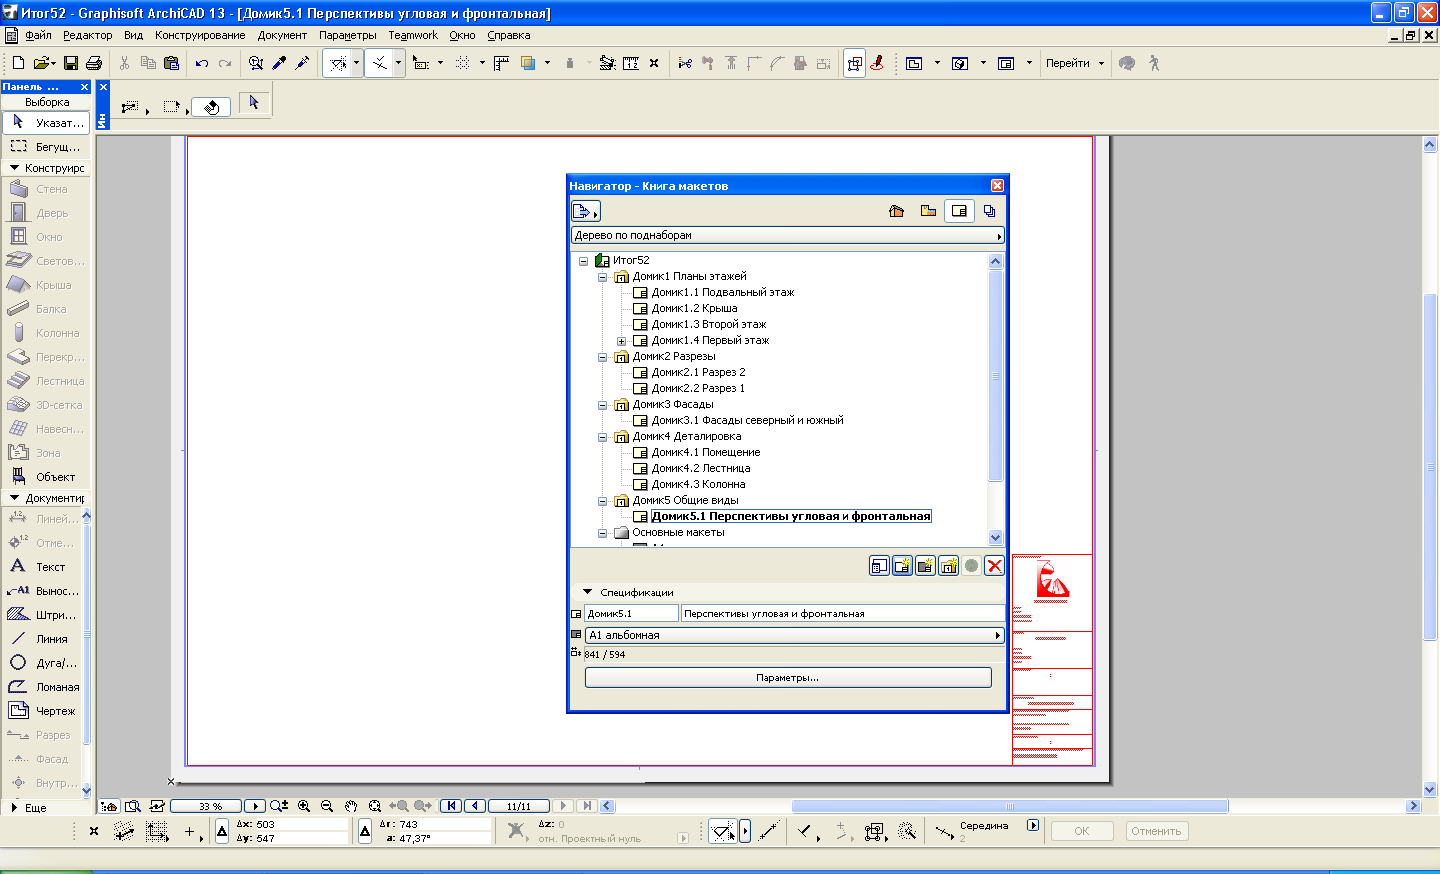Collapse the Спецификации section triangle
Screen dimensions: 1440x874
(x=588, y=592)
